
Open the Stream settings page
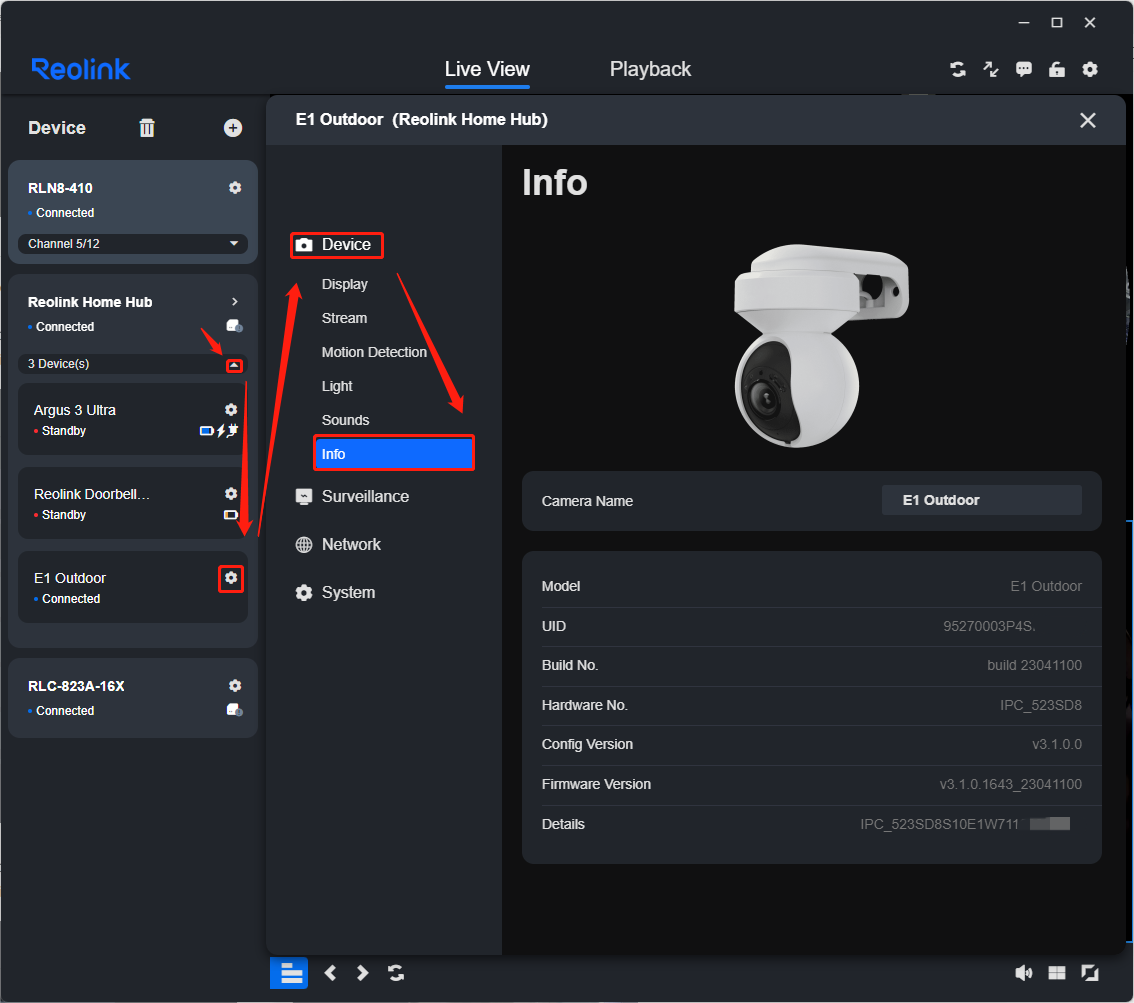[344, 318]
